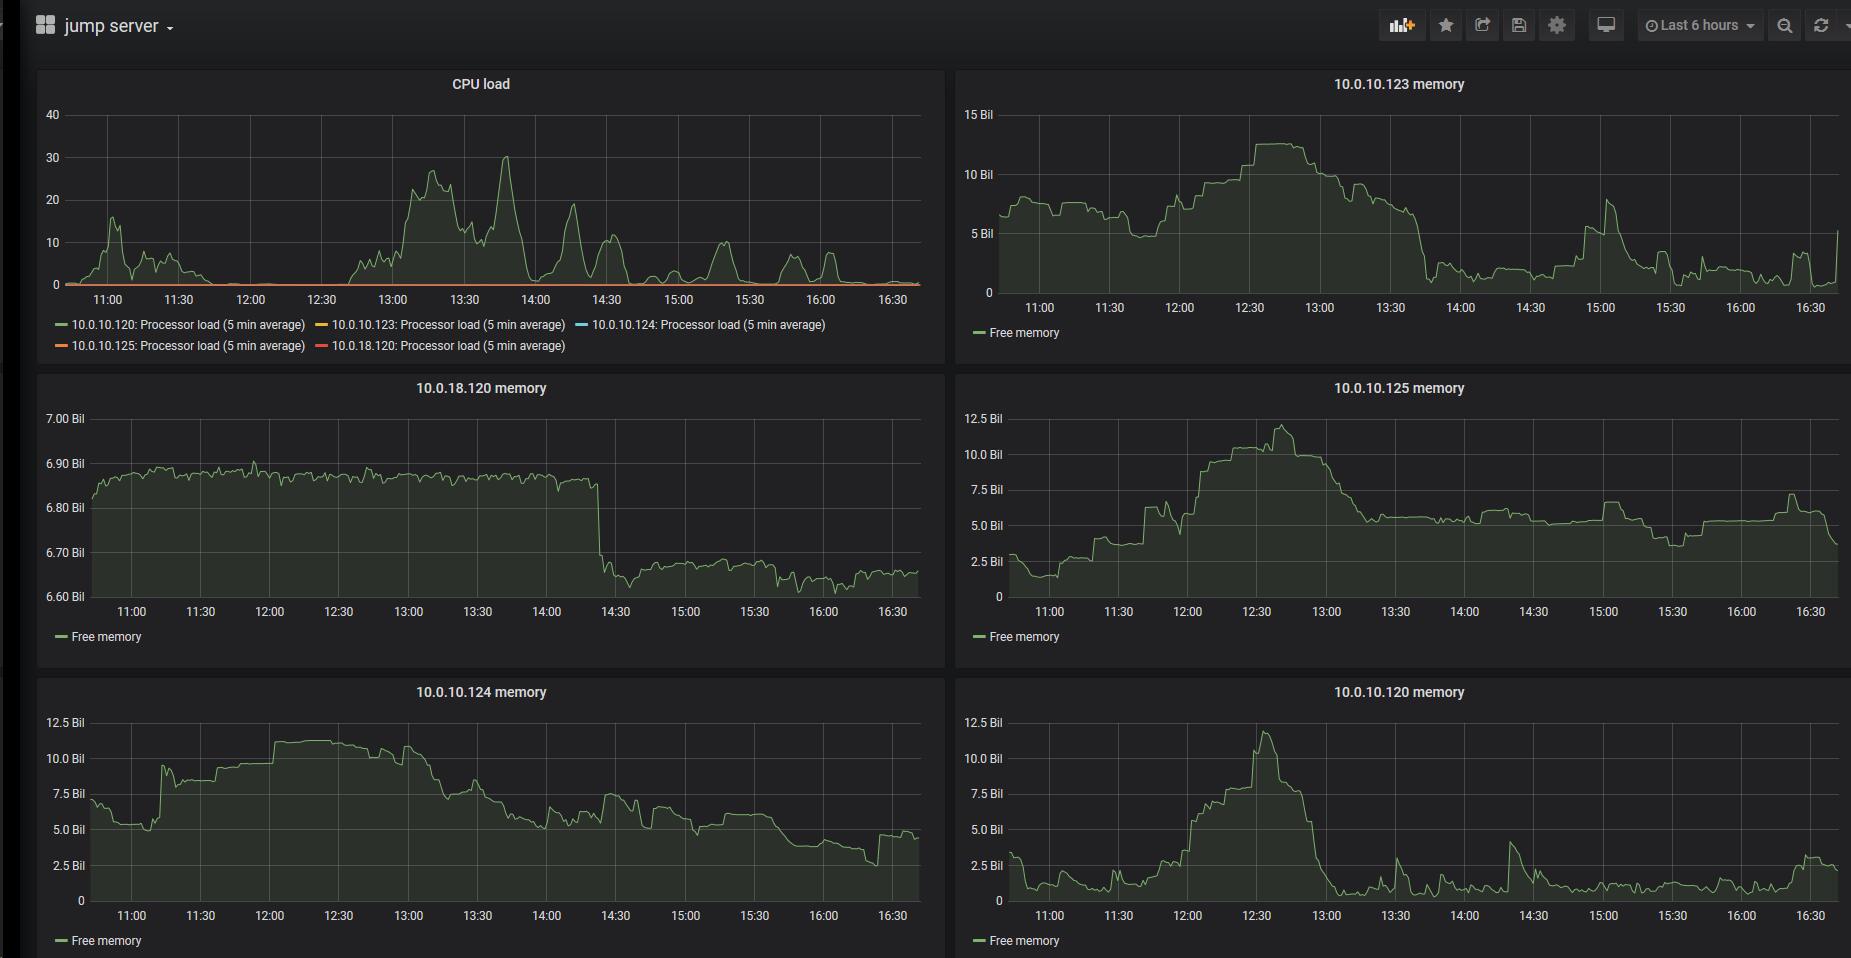This screenshot has width=1851, height=958.
Task: Open the 10.0.10.124 memory panel menu
Action: (x=481, y=692)
